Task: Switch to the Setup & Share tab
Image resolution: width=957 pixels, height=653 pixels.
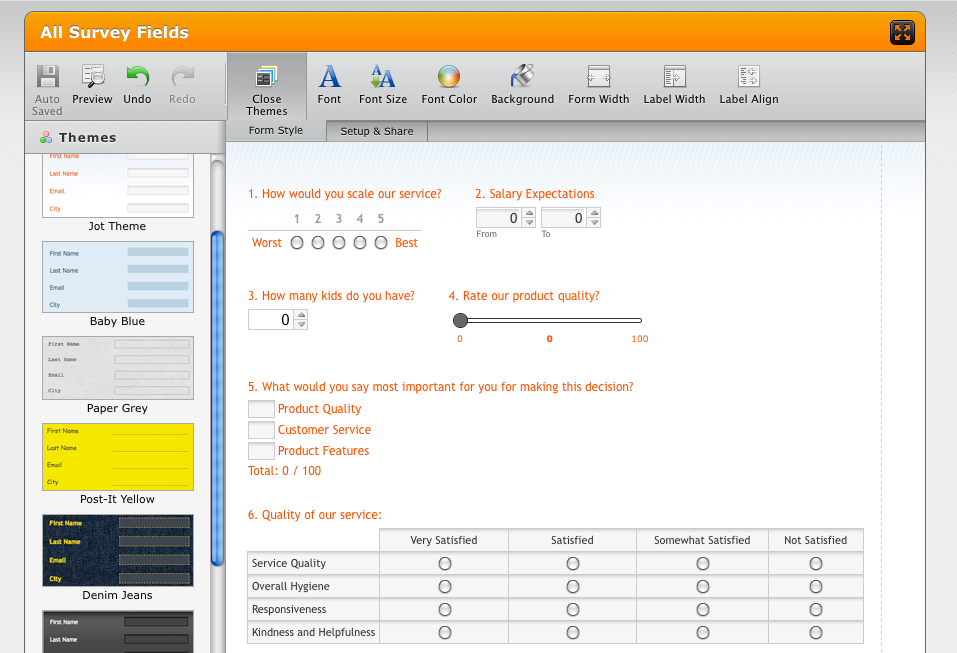Action: [376, 131]
